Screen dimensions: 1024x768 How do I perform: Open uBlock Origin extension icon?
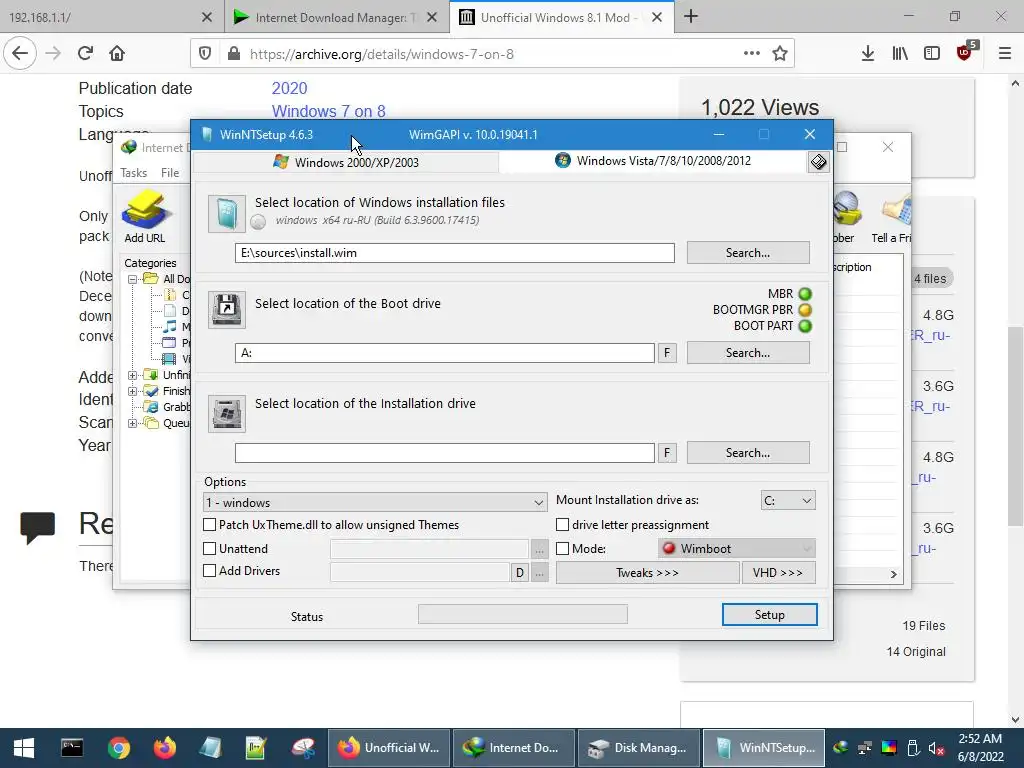[966, 52]
